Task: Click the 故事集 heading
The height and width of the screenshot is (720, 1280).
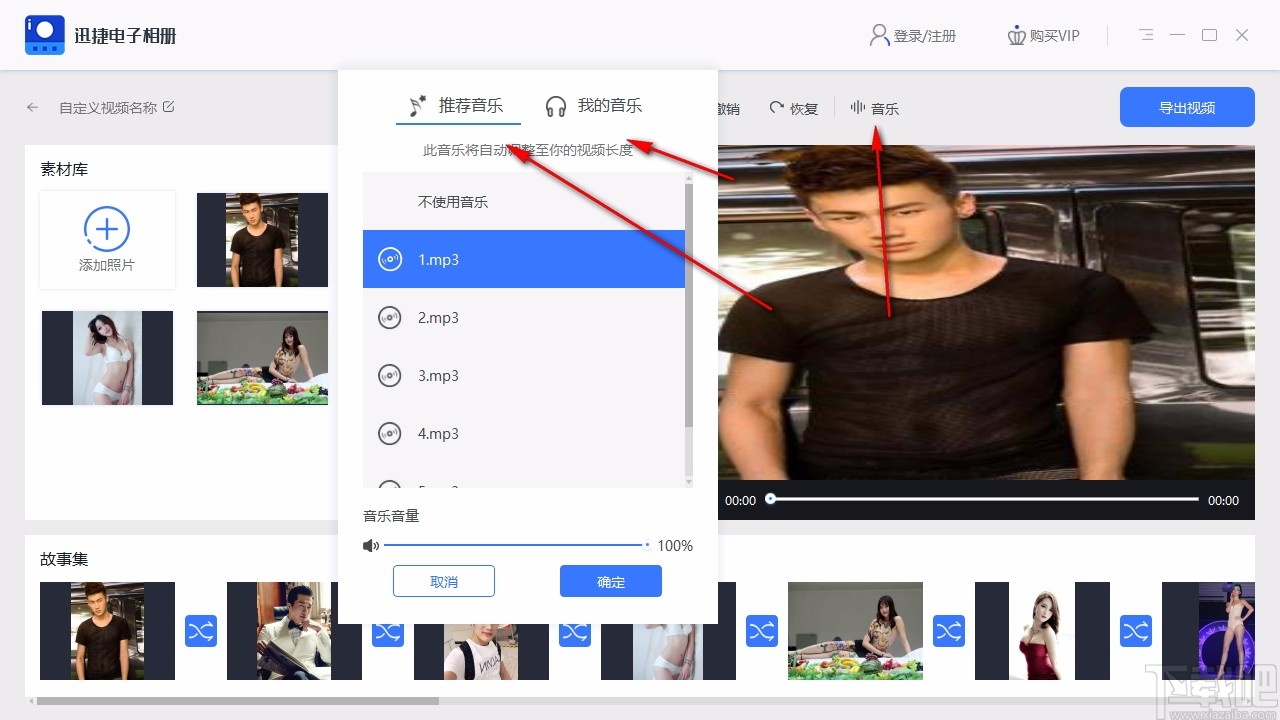Action: pos(64,560)
